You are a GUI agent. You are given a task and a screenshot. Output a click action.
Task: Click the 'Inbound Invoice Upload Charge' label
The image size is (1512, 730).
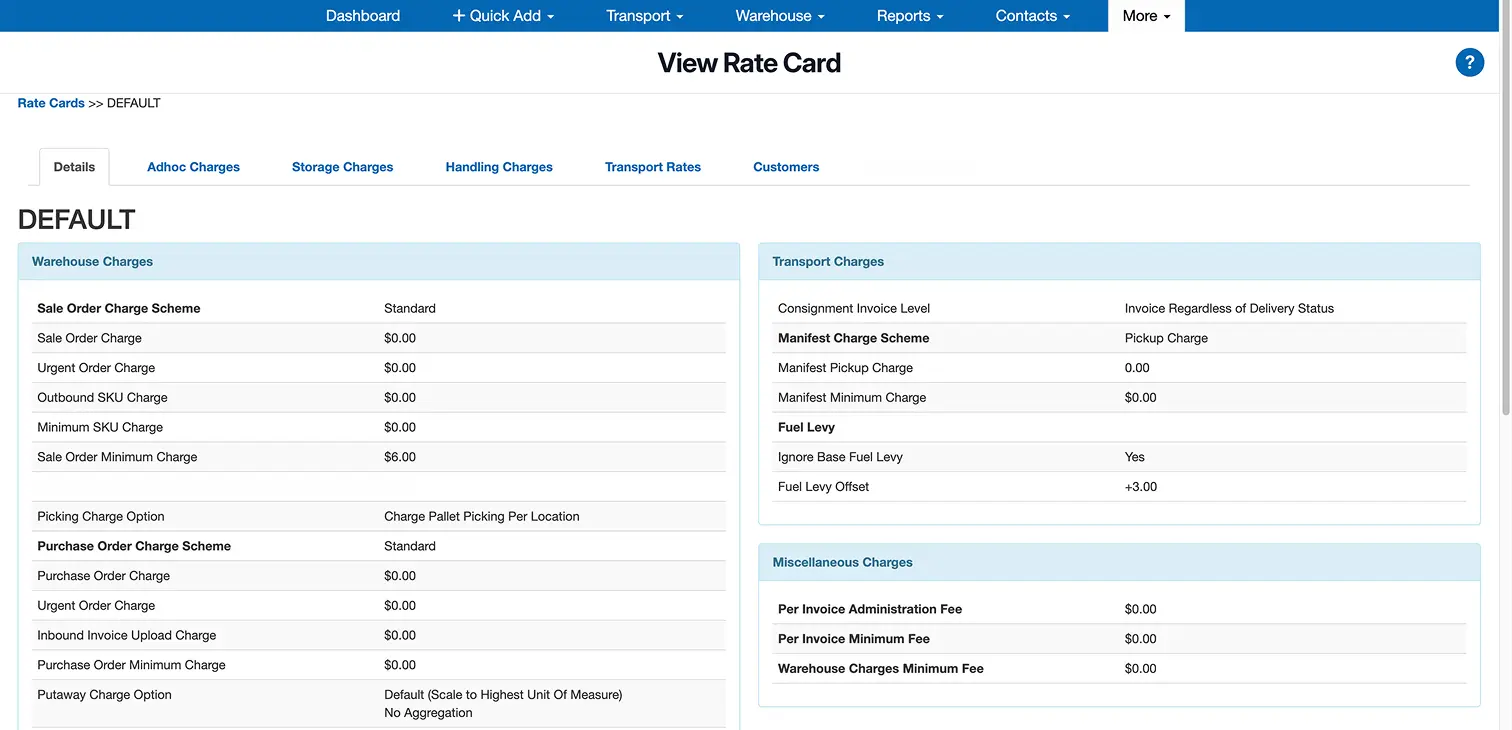tap(126, 636)
